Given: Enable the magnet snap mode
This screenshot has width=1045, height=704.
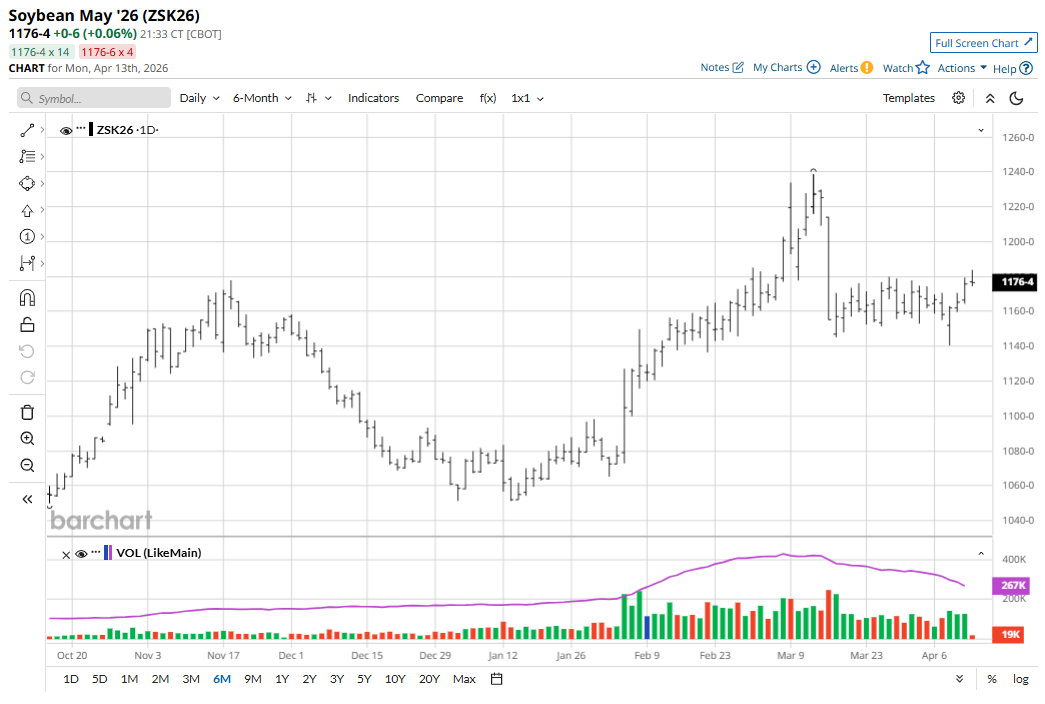Looking at the screenshot, I should tap(27, 298).
